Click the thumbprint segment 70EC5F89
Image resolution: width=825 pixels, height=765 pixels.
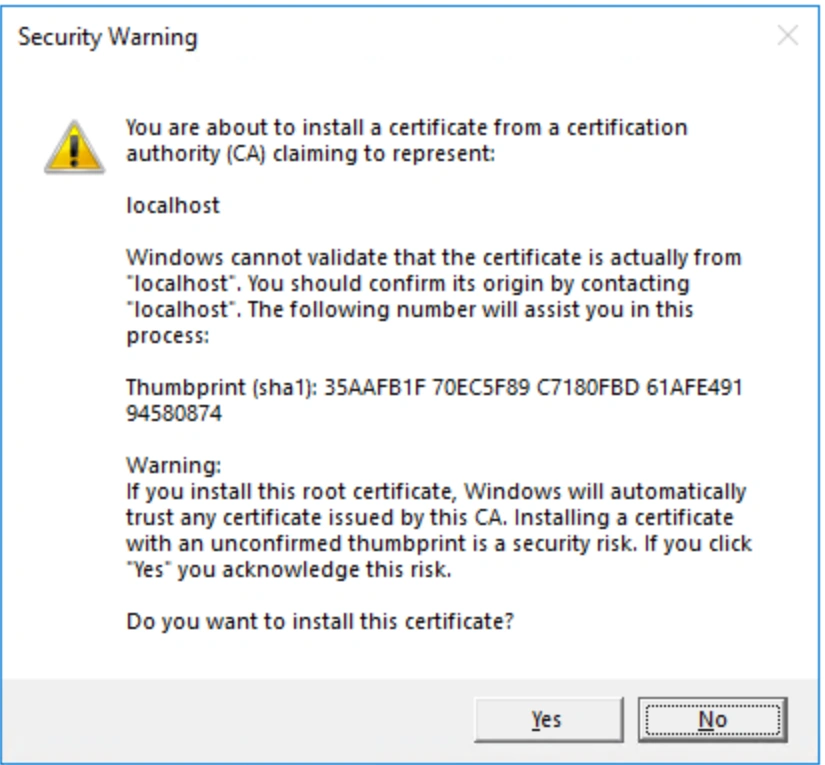[x=481, y=388]
